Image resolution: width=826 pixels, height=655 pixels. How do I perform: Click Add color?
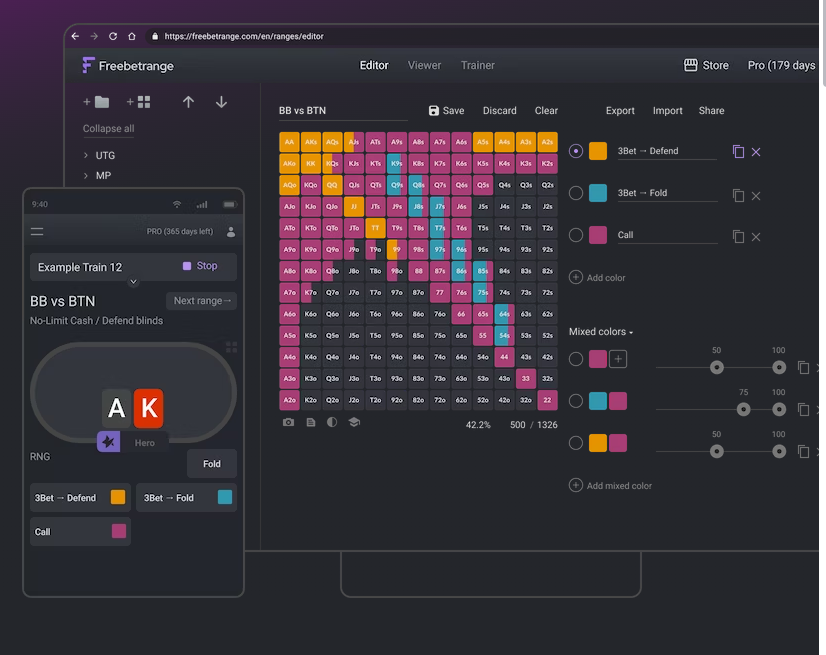(597, 277)
